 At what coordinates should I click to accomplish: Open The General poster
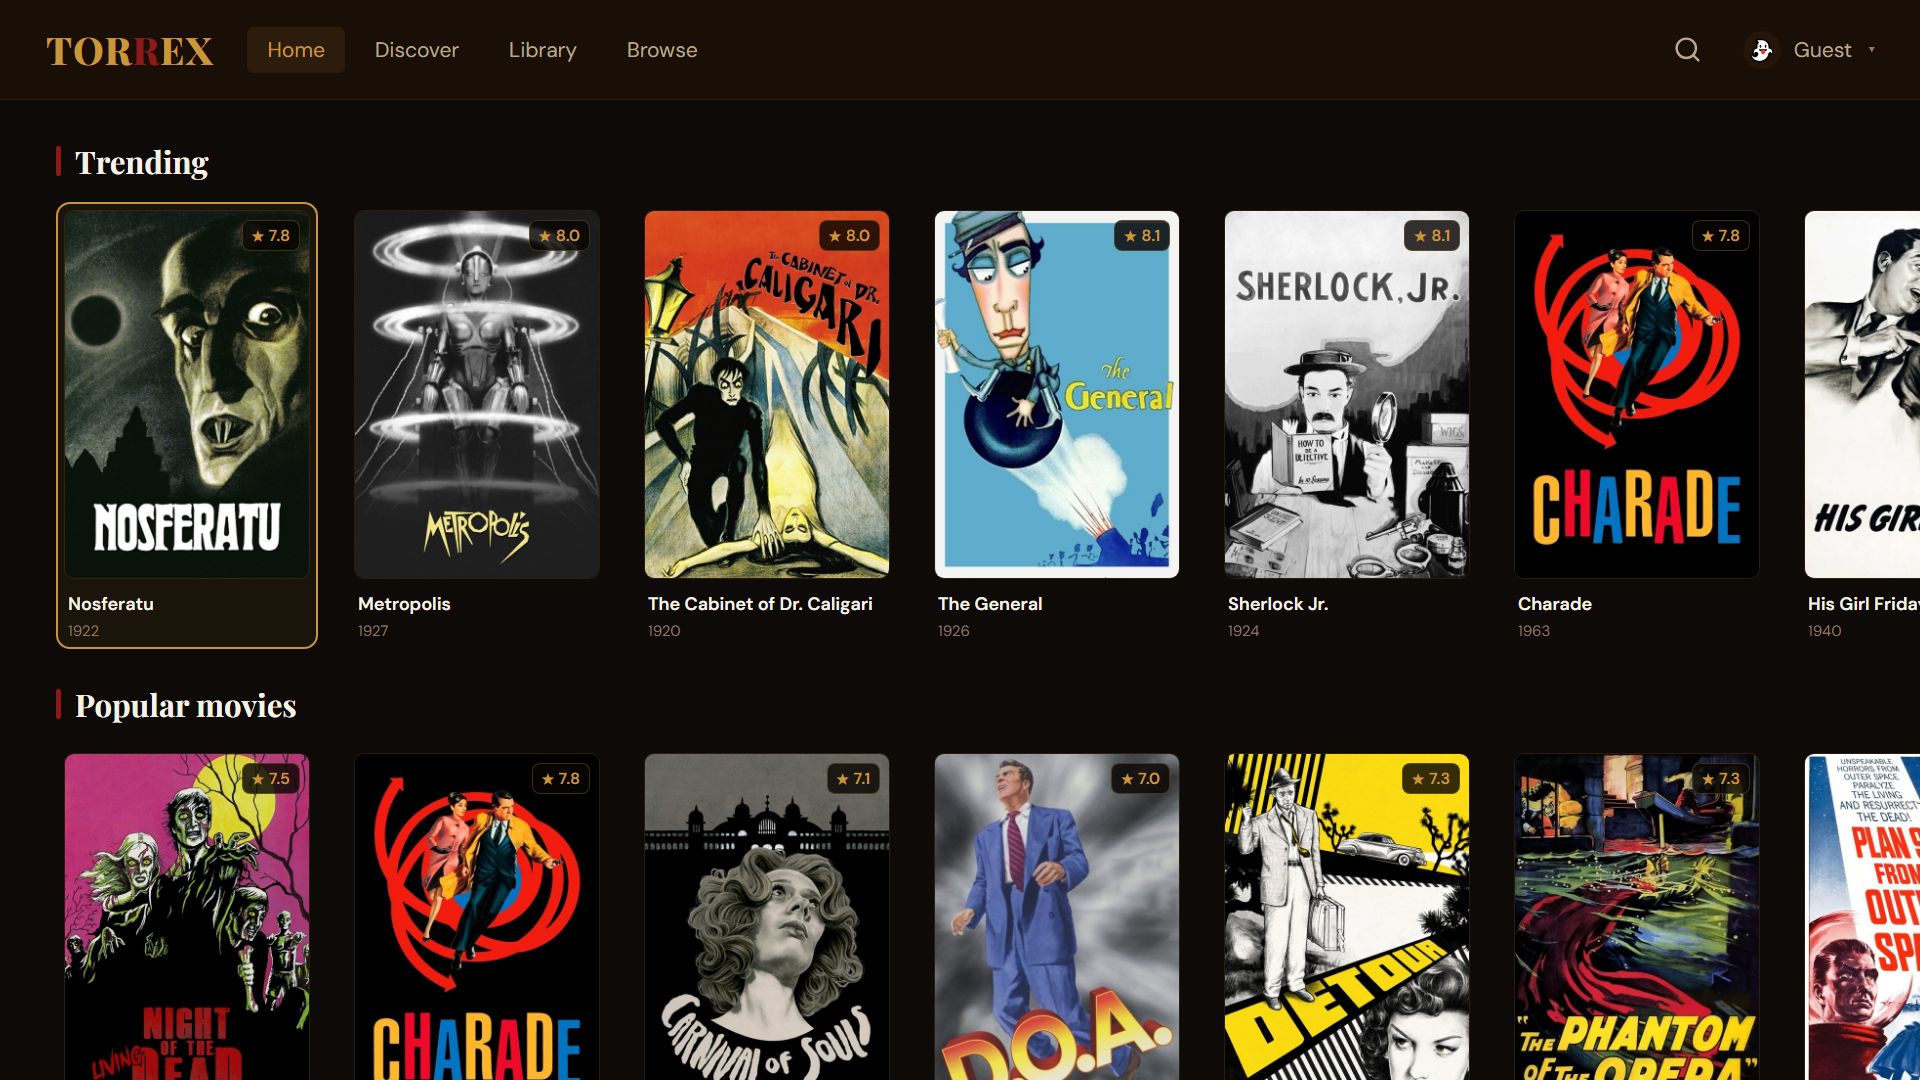[1057, 394]
